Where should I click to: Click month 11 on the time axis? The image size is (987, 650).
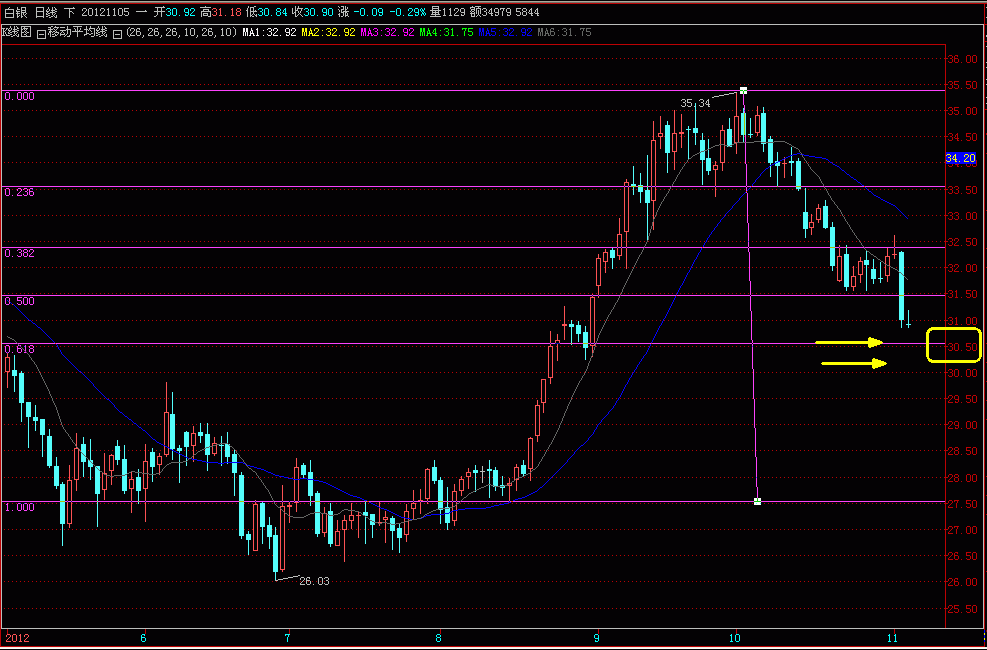[x=894, y=639]
